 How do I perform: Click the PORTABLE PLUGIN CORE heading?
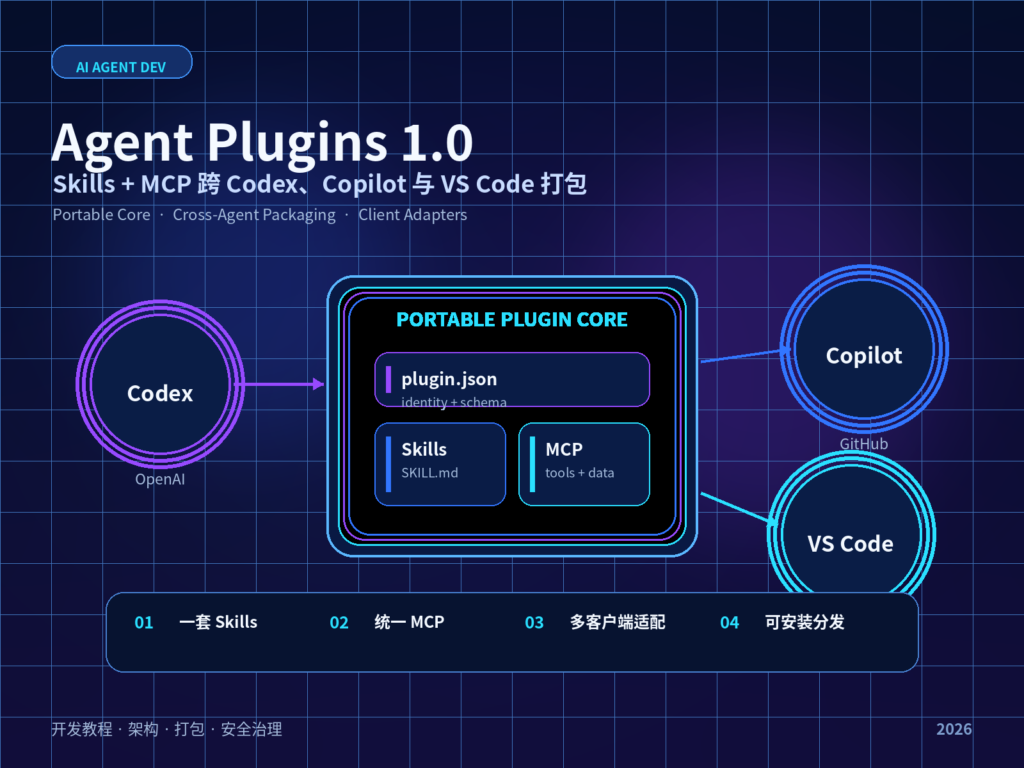coord(512,319)
